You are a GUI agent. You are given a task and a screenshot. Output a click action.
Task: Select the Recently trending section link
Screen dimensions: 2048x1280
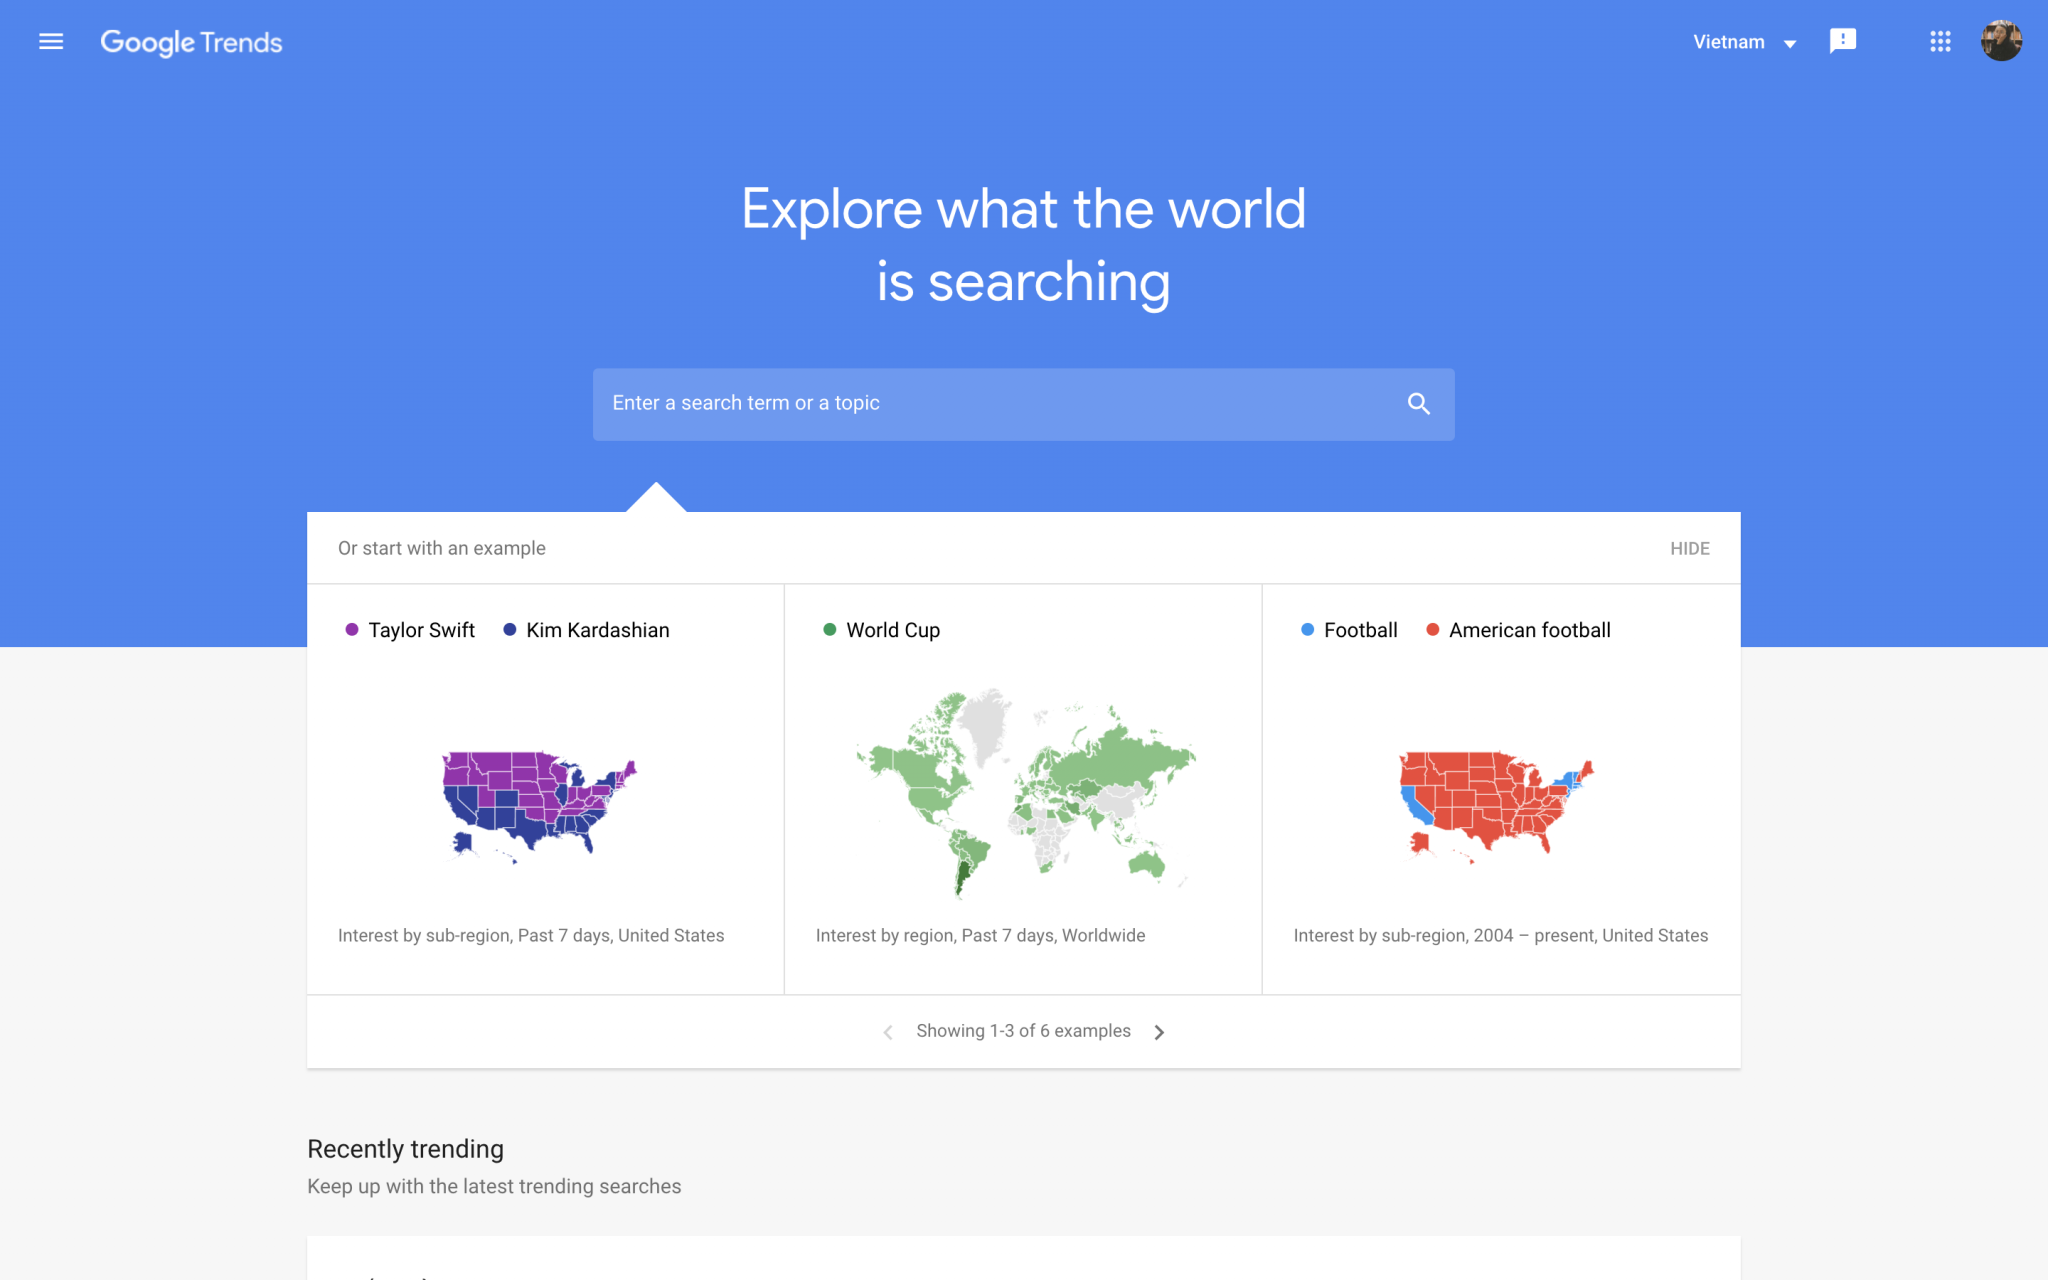tap(405, 1149)
